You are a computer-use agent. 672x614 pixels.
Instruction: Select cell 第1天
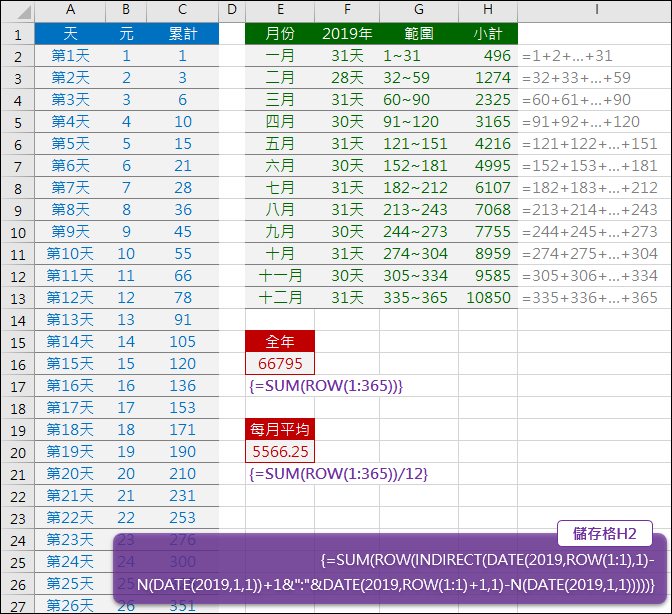[x=70, y=56]
